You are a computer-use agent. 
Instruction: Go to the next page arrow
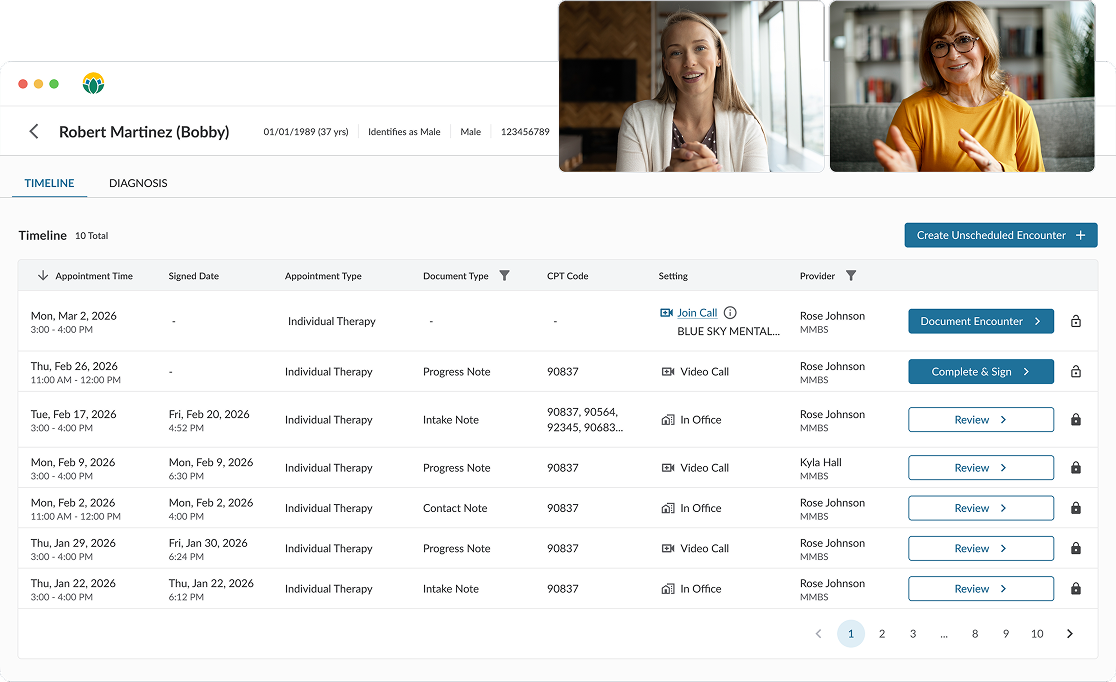point(1070,634)
